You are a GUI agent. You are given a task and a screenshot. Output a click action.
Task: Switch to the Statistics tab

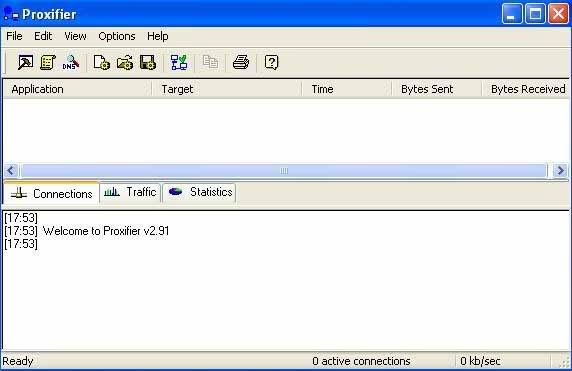pyautogui.click(x=200, y=192)
